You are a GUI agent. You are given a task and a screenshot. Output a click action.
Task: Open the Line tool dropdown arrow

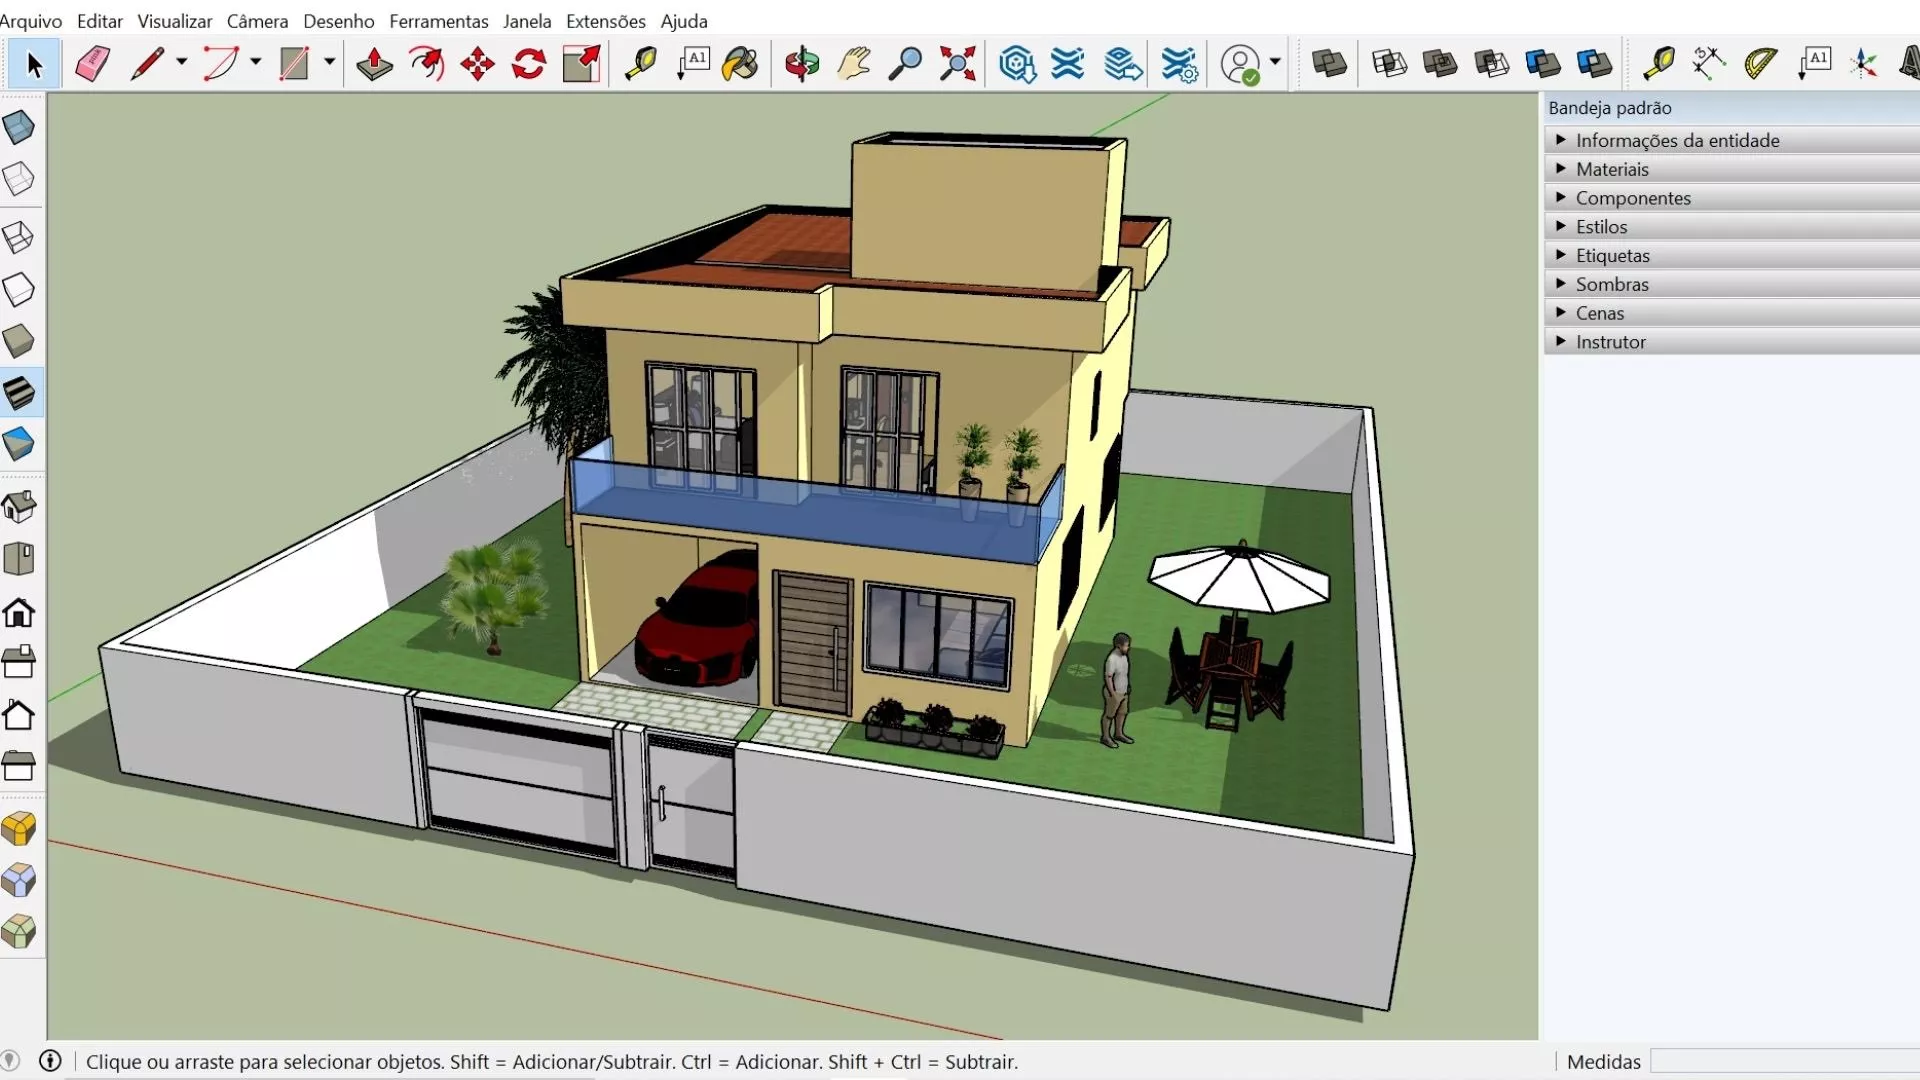(x=181, y=62)
